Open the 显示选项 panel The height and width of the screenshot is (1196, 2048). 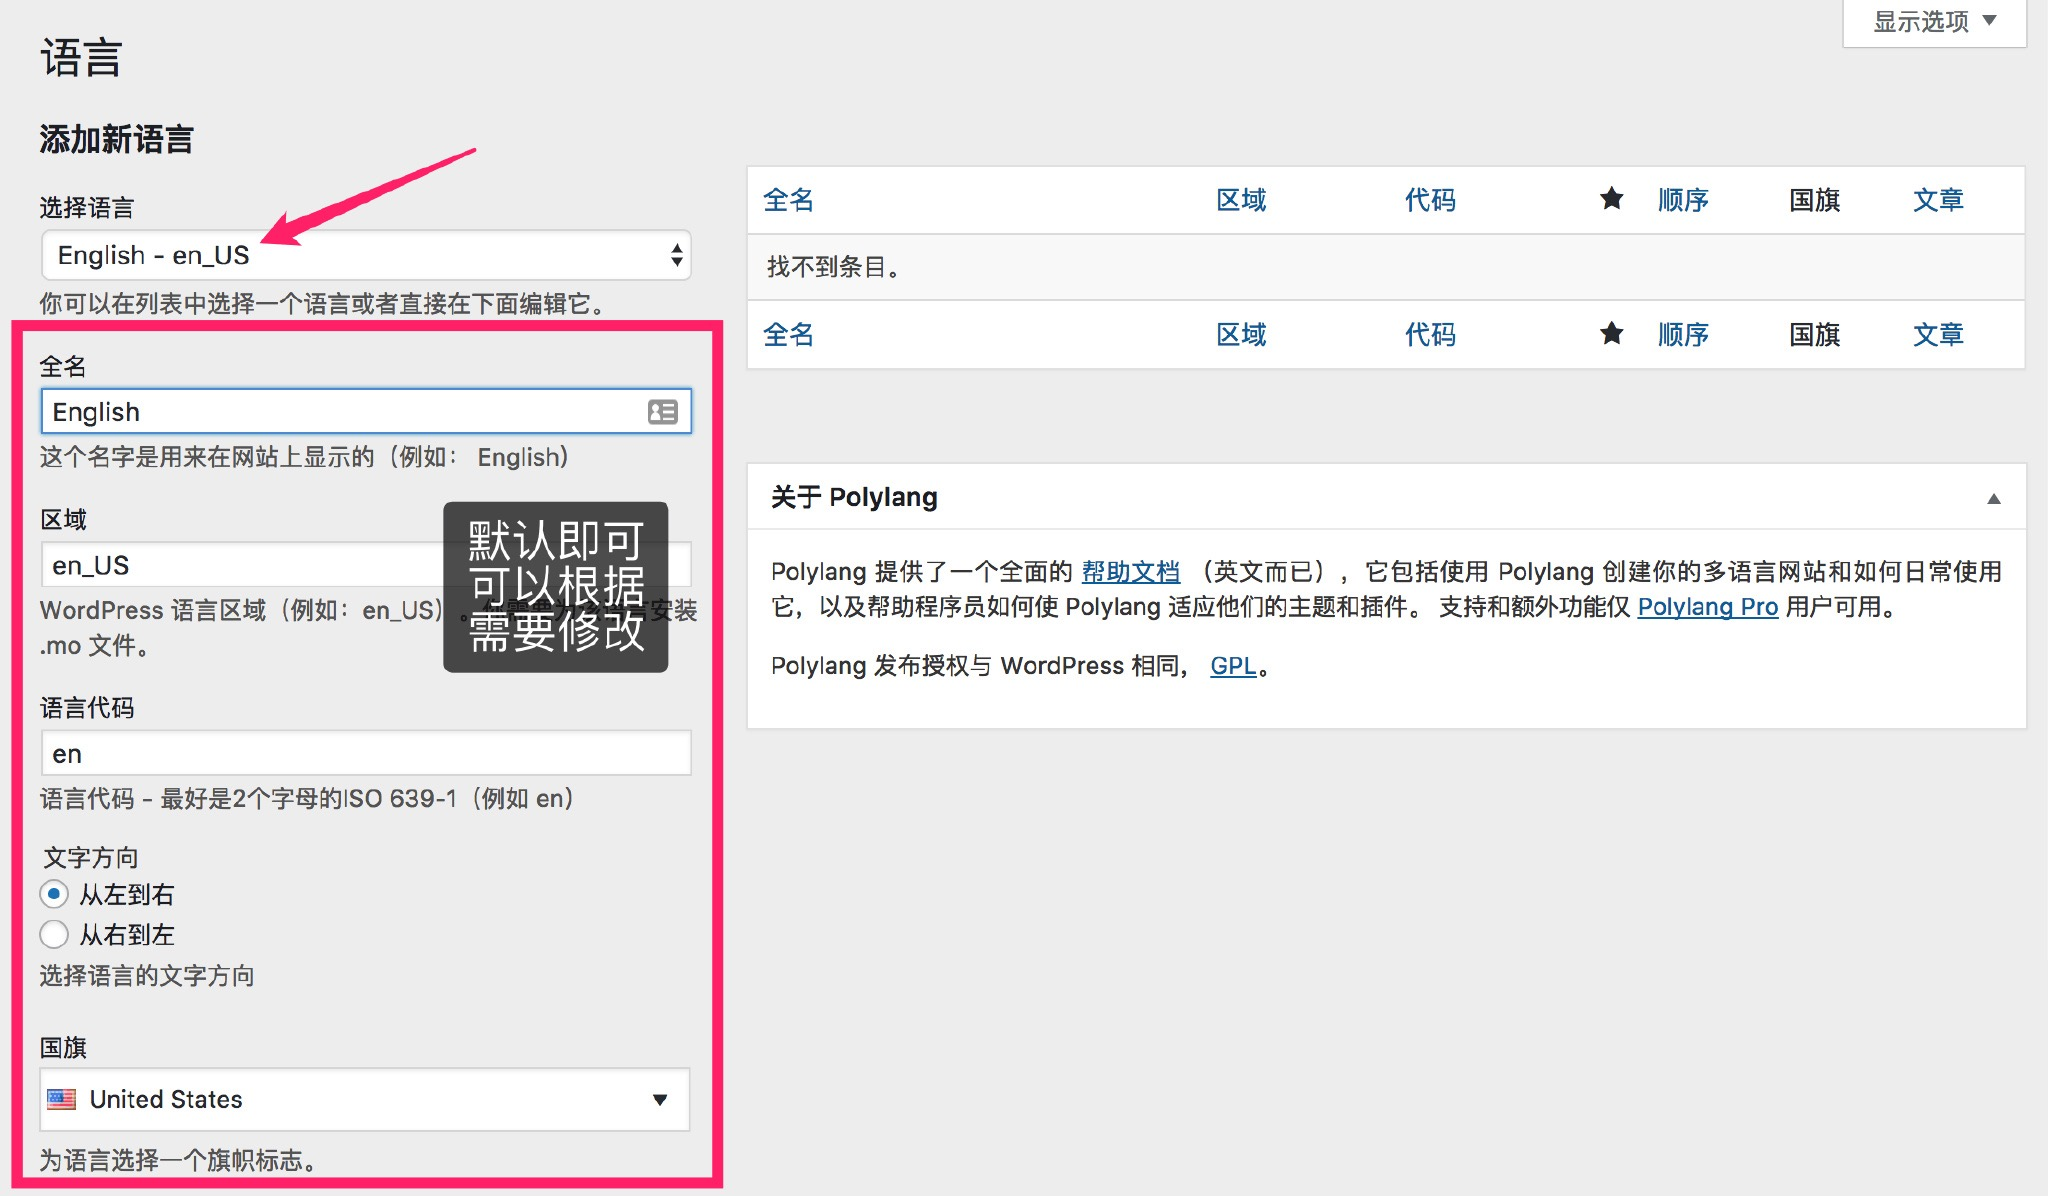pyautogui.click(x=1932, y=20)
